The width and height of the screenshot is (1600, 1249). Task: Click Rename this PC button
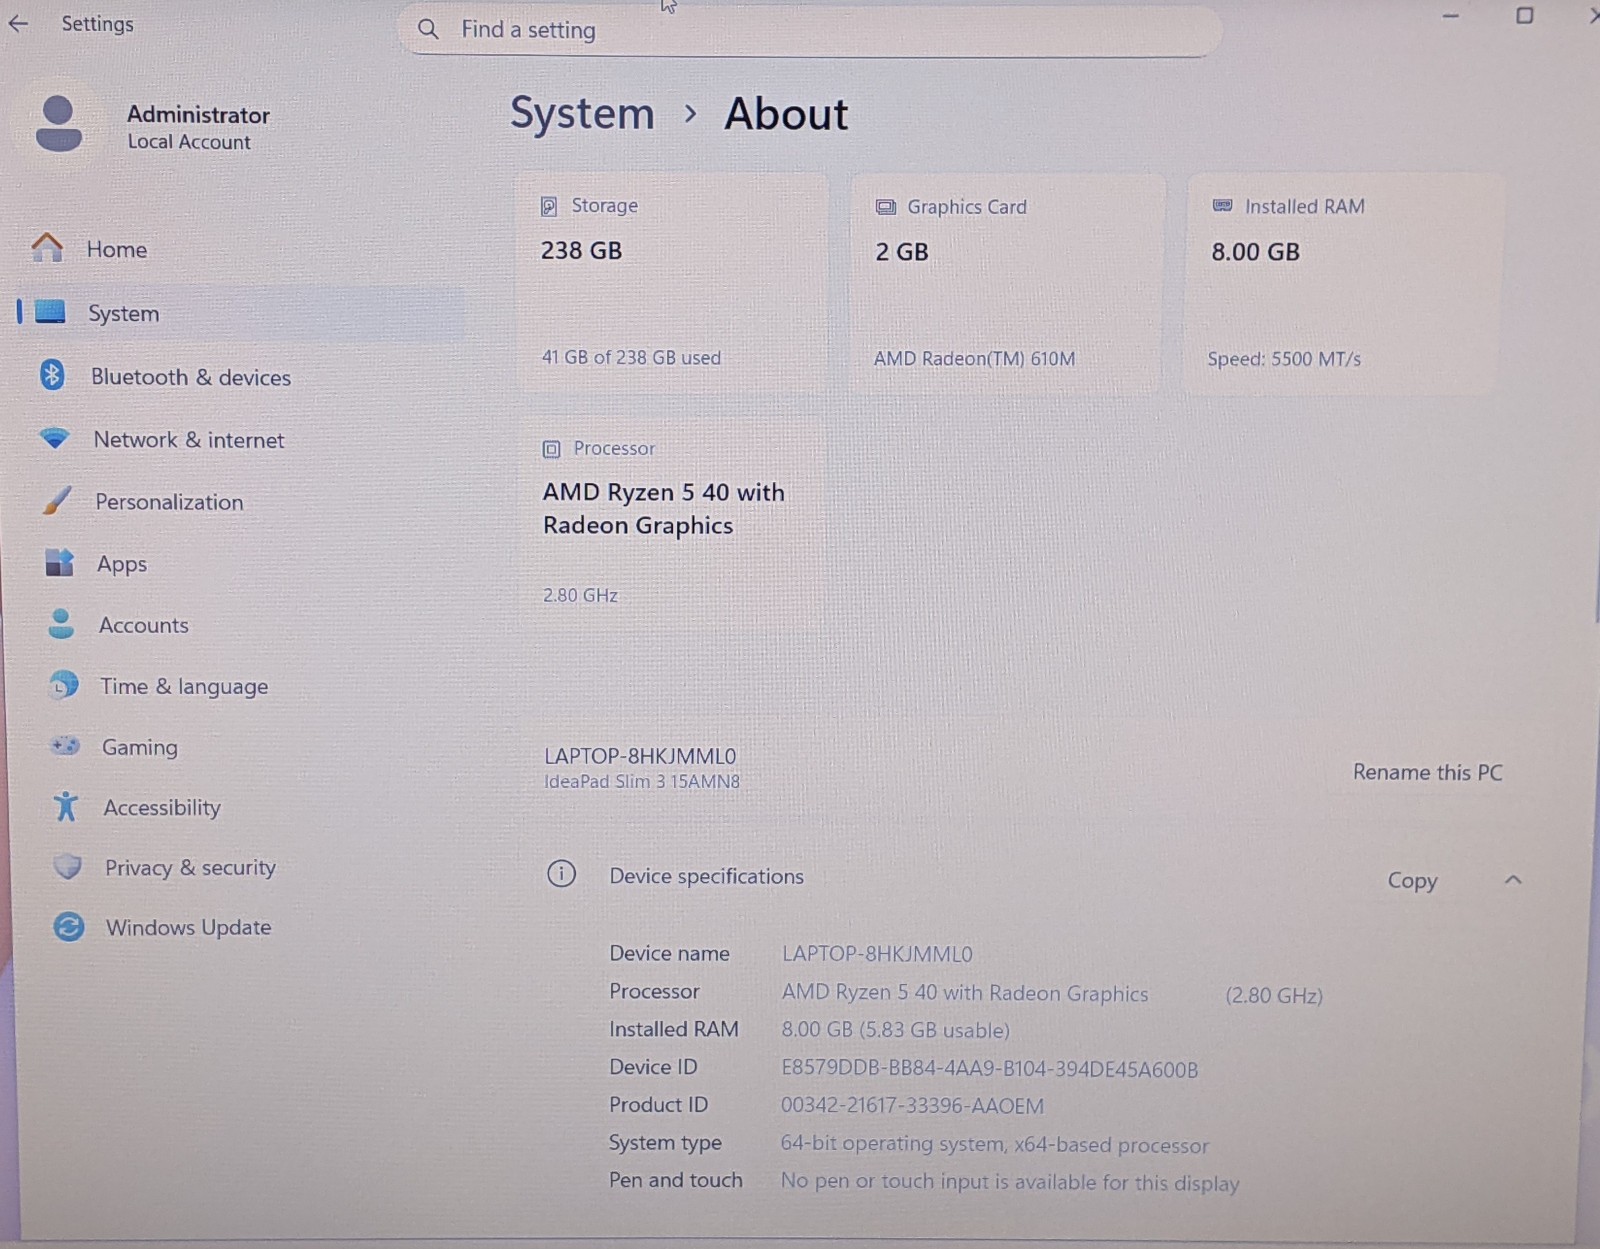[x=1427, y=772]
